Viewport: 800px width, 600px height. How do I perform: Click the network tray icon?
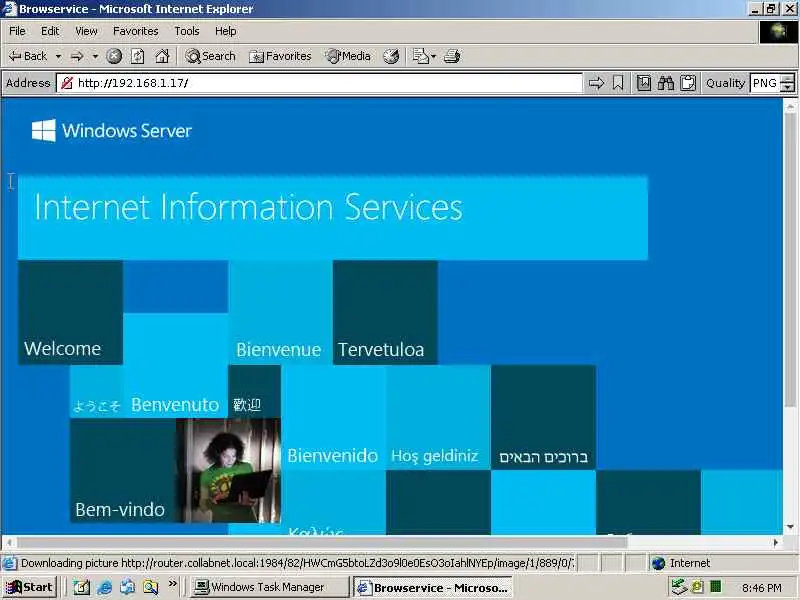(x=679, y=587)
